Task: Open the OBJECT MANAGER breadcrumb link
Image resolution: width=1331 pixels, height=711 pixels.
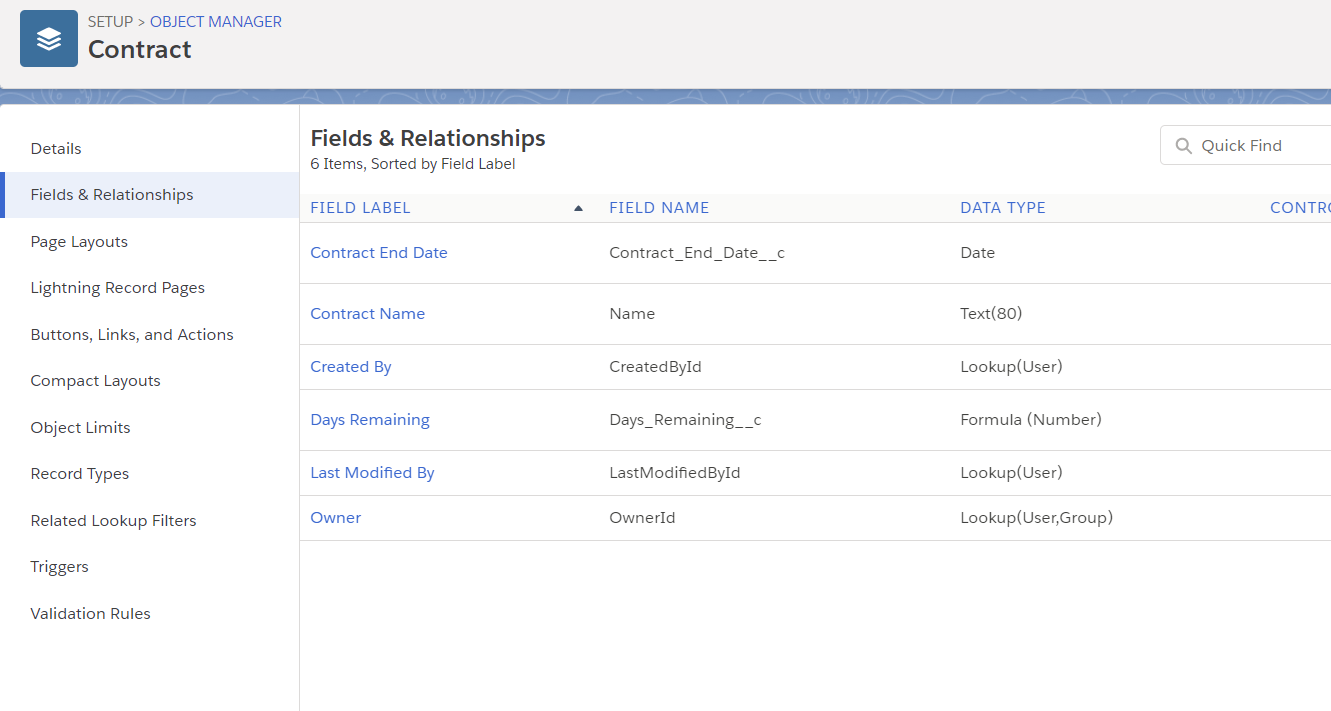Action: click(x=215, y=21)
